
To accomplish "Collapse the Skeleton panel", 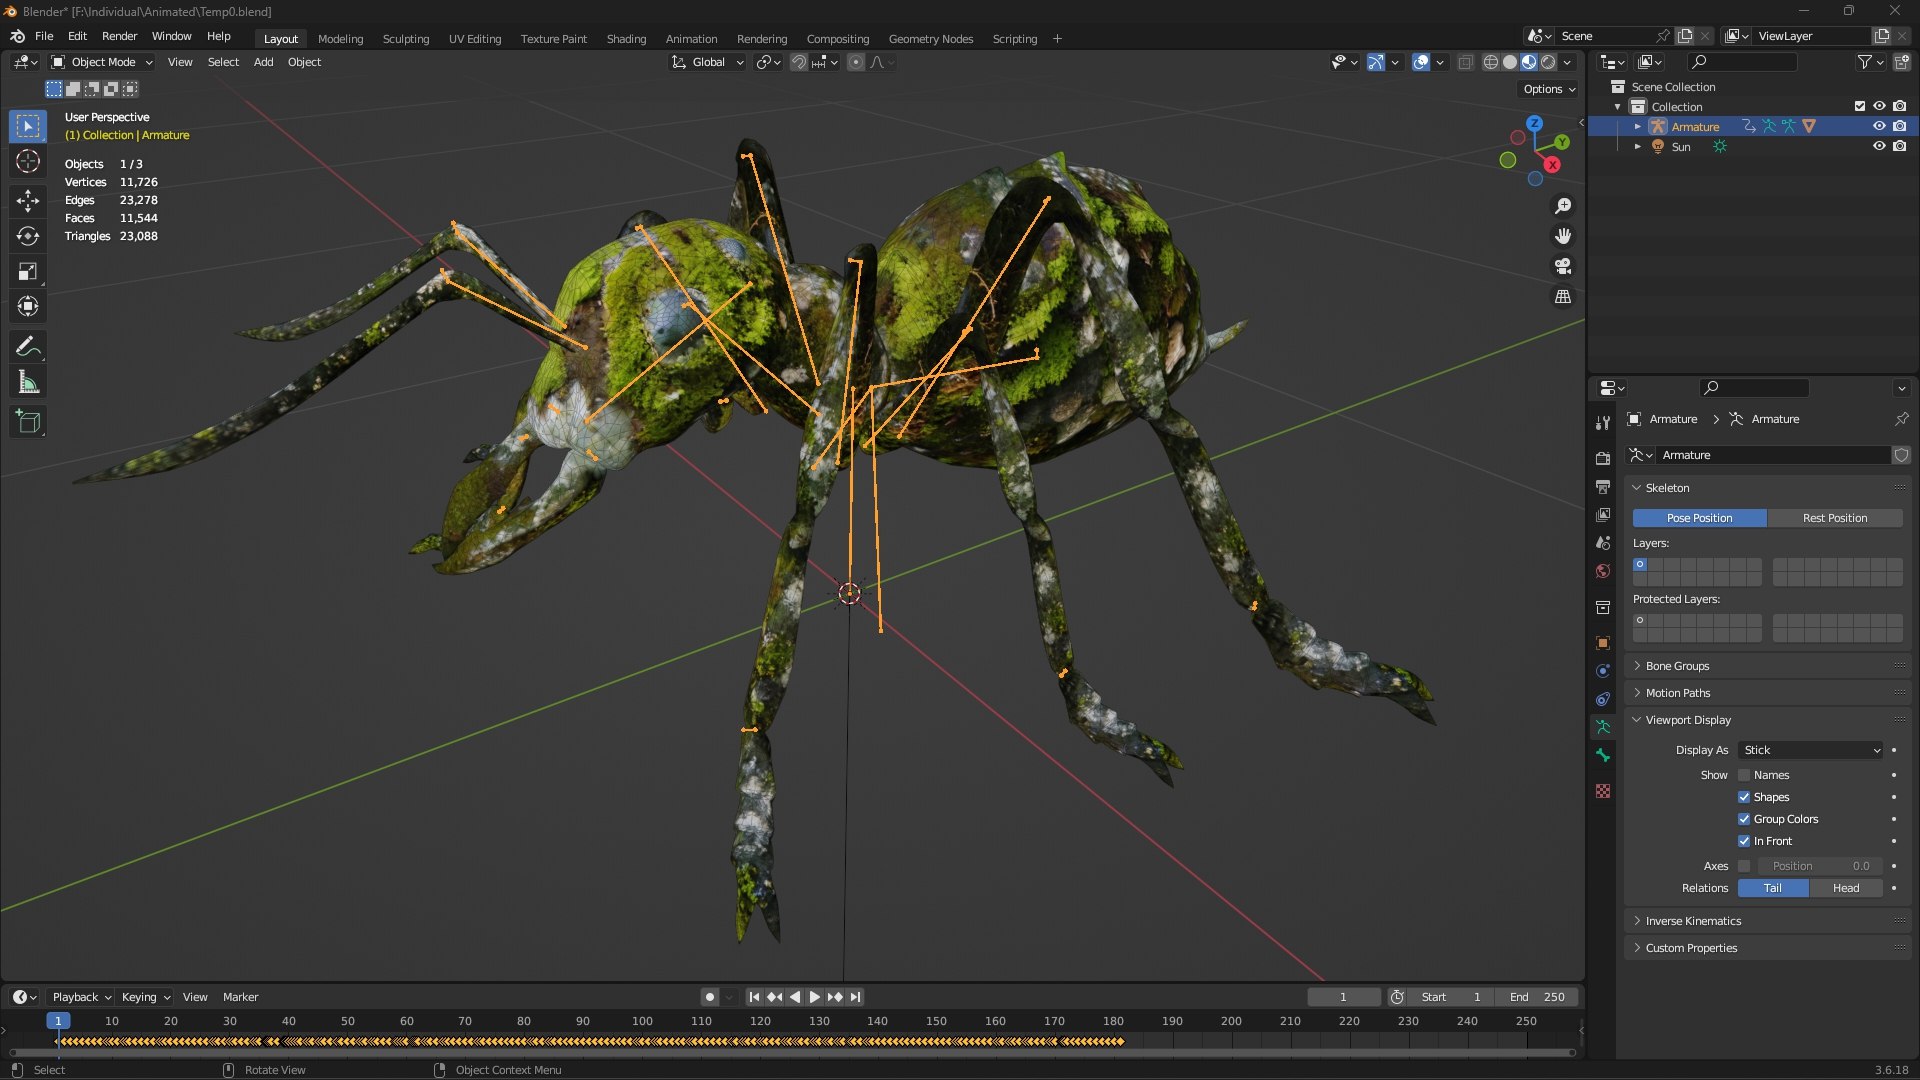I will pos(1667,488).
